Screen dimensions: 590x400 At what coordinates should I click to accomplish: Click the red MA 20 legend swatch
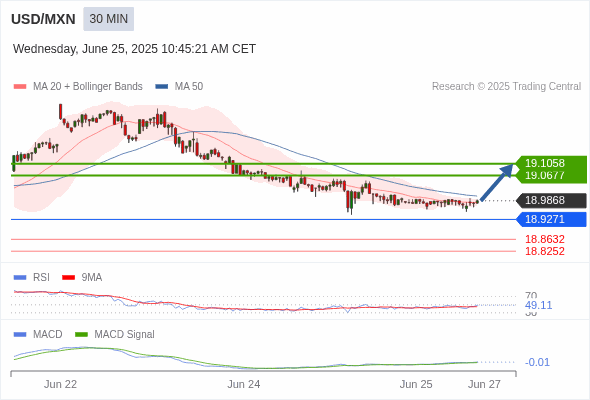[x=20, y=87]
